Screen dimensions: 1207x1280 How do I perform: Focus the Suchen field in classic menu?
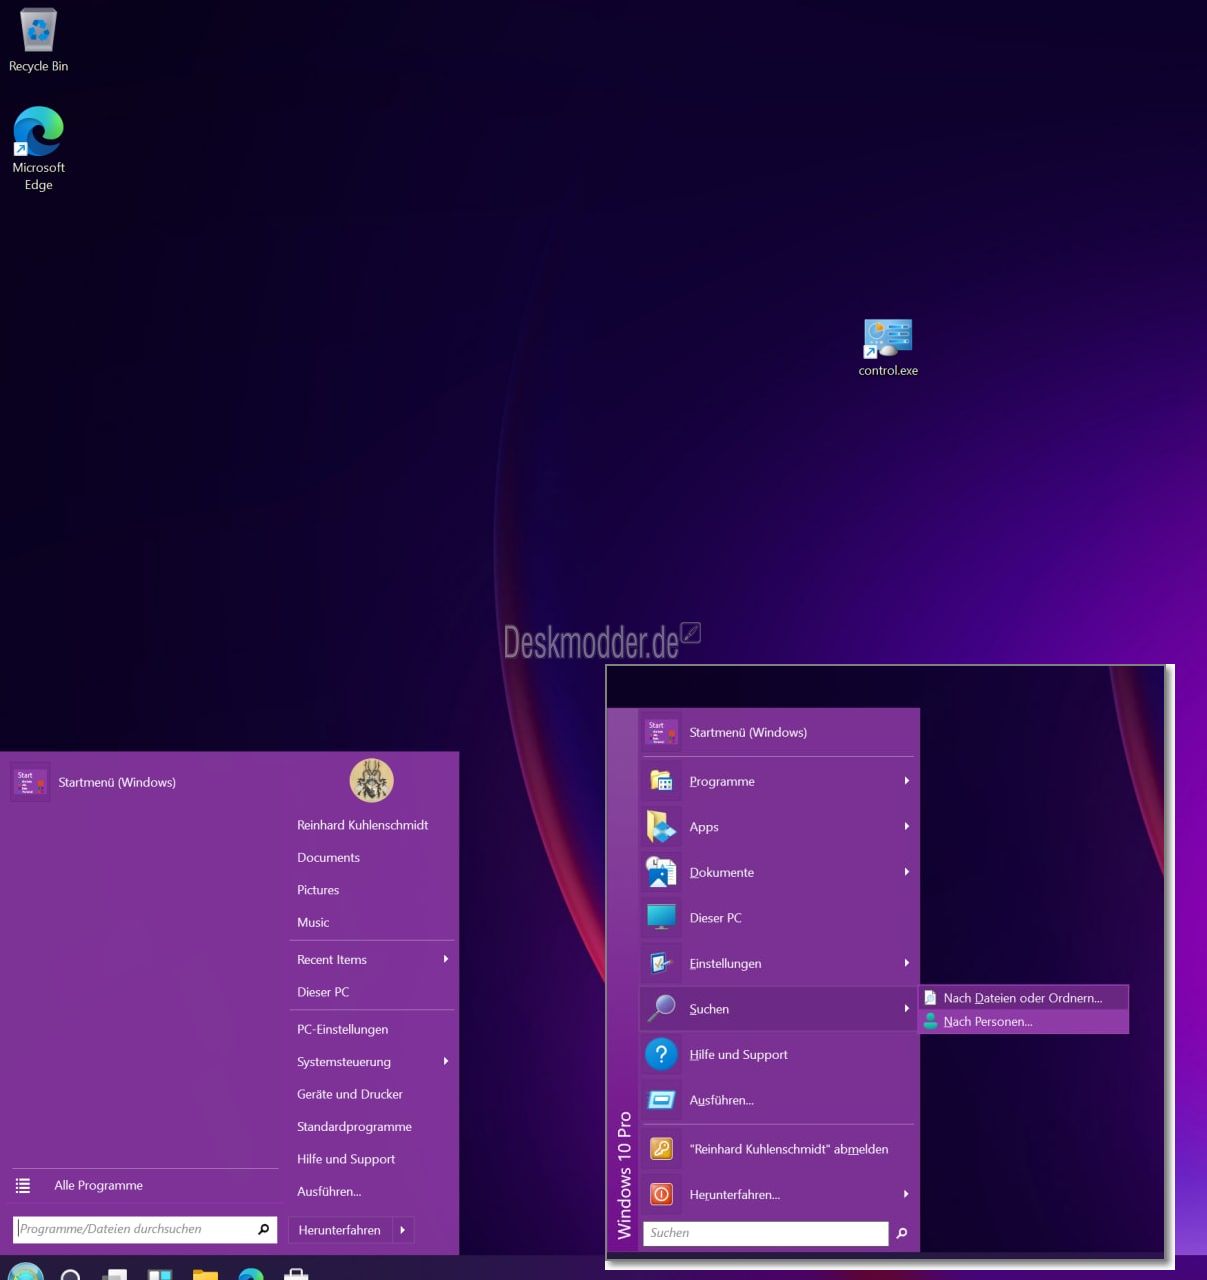click(766, 1233)
